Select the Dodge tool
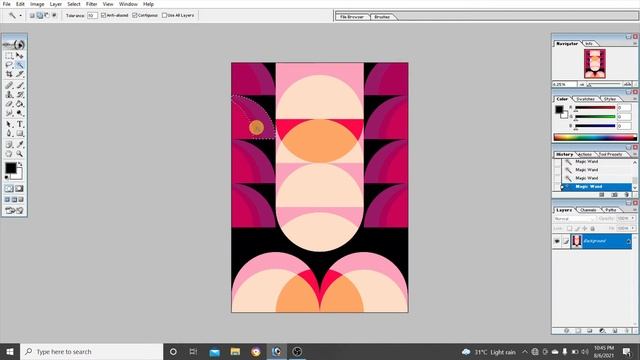 click(20, 113)
